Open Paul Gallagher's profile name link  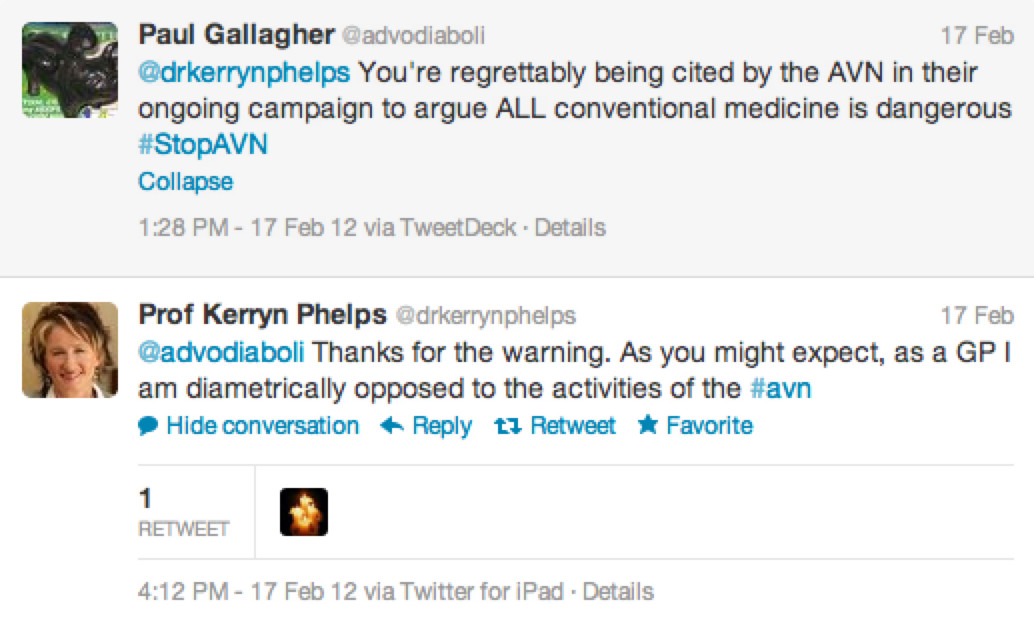point(236,35)
